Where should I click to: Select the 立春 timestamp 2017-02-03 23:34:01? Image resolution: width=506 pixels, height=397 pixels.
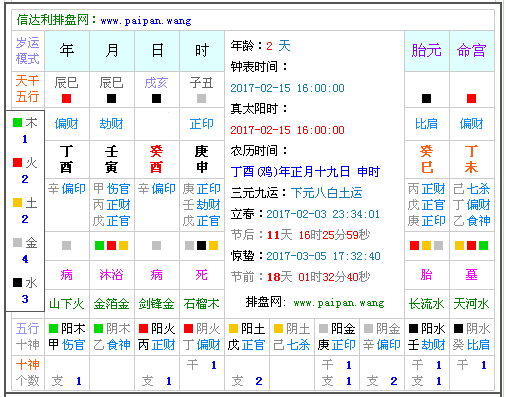323,214
